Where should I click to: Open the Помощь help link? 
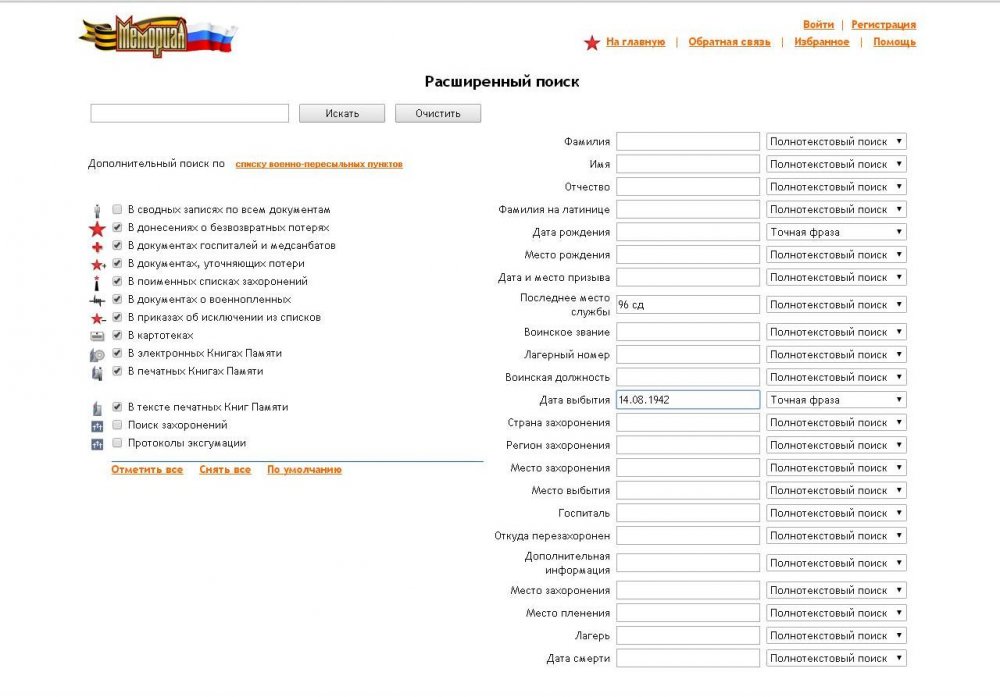point(894,42)
